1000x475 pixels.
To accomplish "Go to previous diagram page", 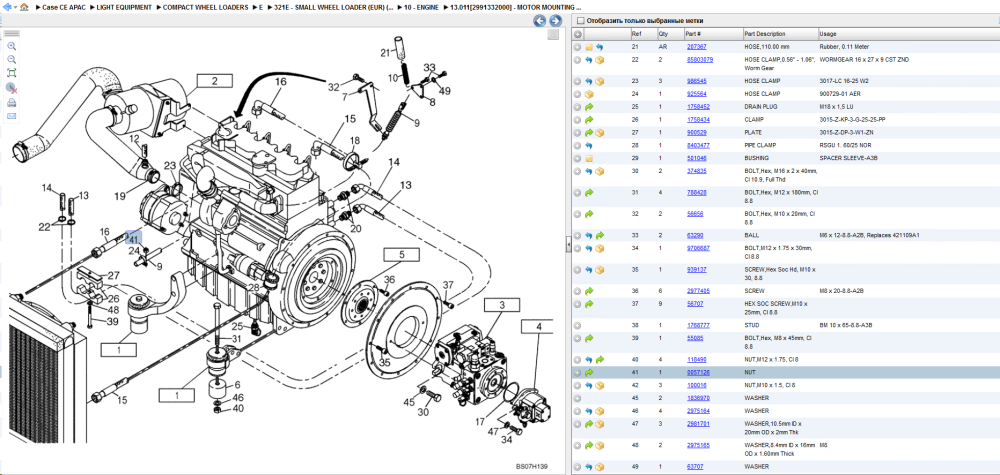I will [x=540, y=21].
